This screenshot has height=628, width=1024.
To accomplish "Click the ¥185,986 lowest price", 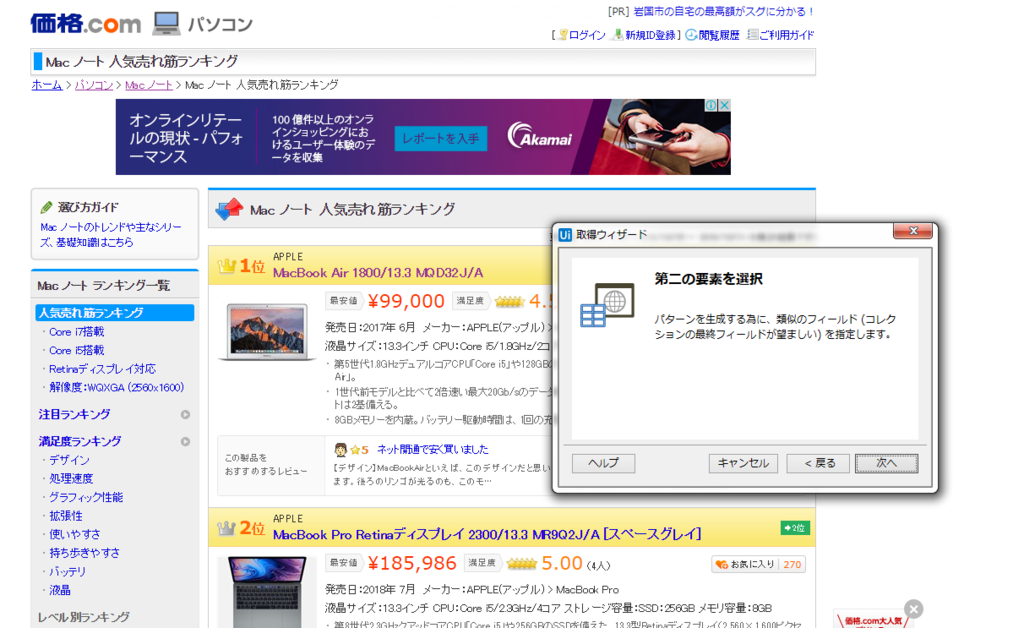I will (x=411, y=563).
